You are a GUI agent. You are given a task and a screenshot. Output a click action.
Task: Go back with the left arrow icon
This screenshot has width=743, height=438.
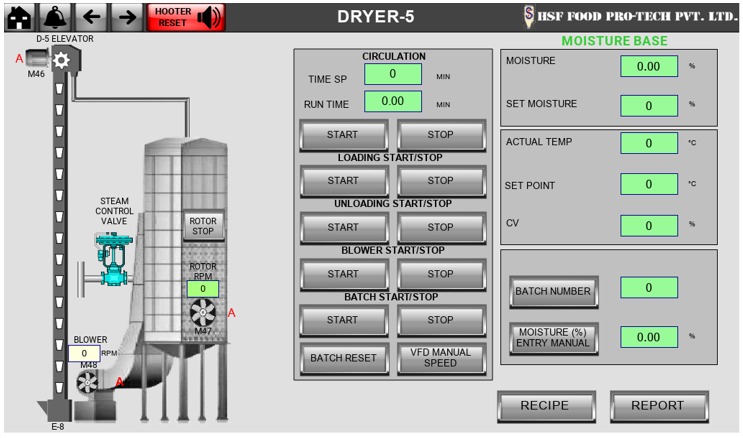point(91,17)
